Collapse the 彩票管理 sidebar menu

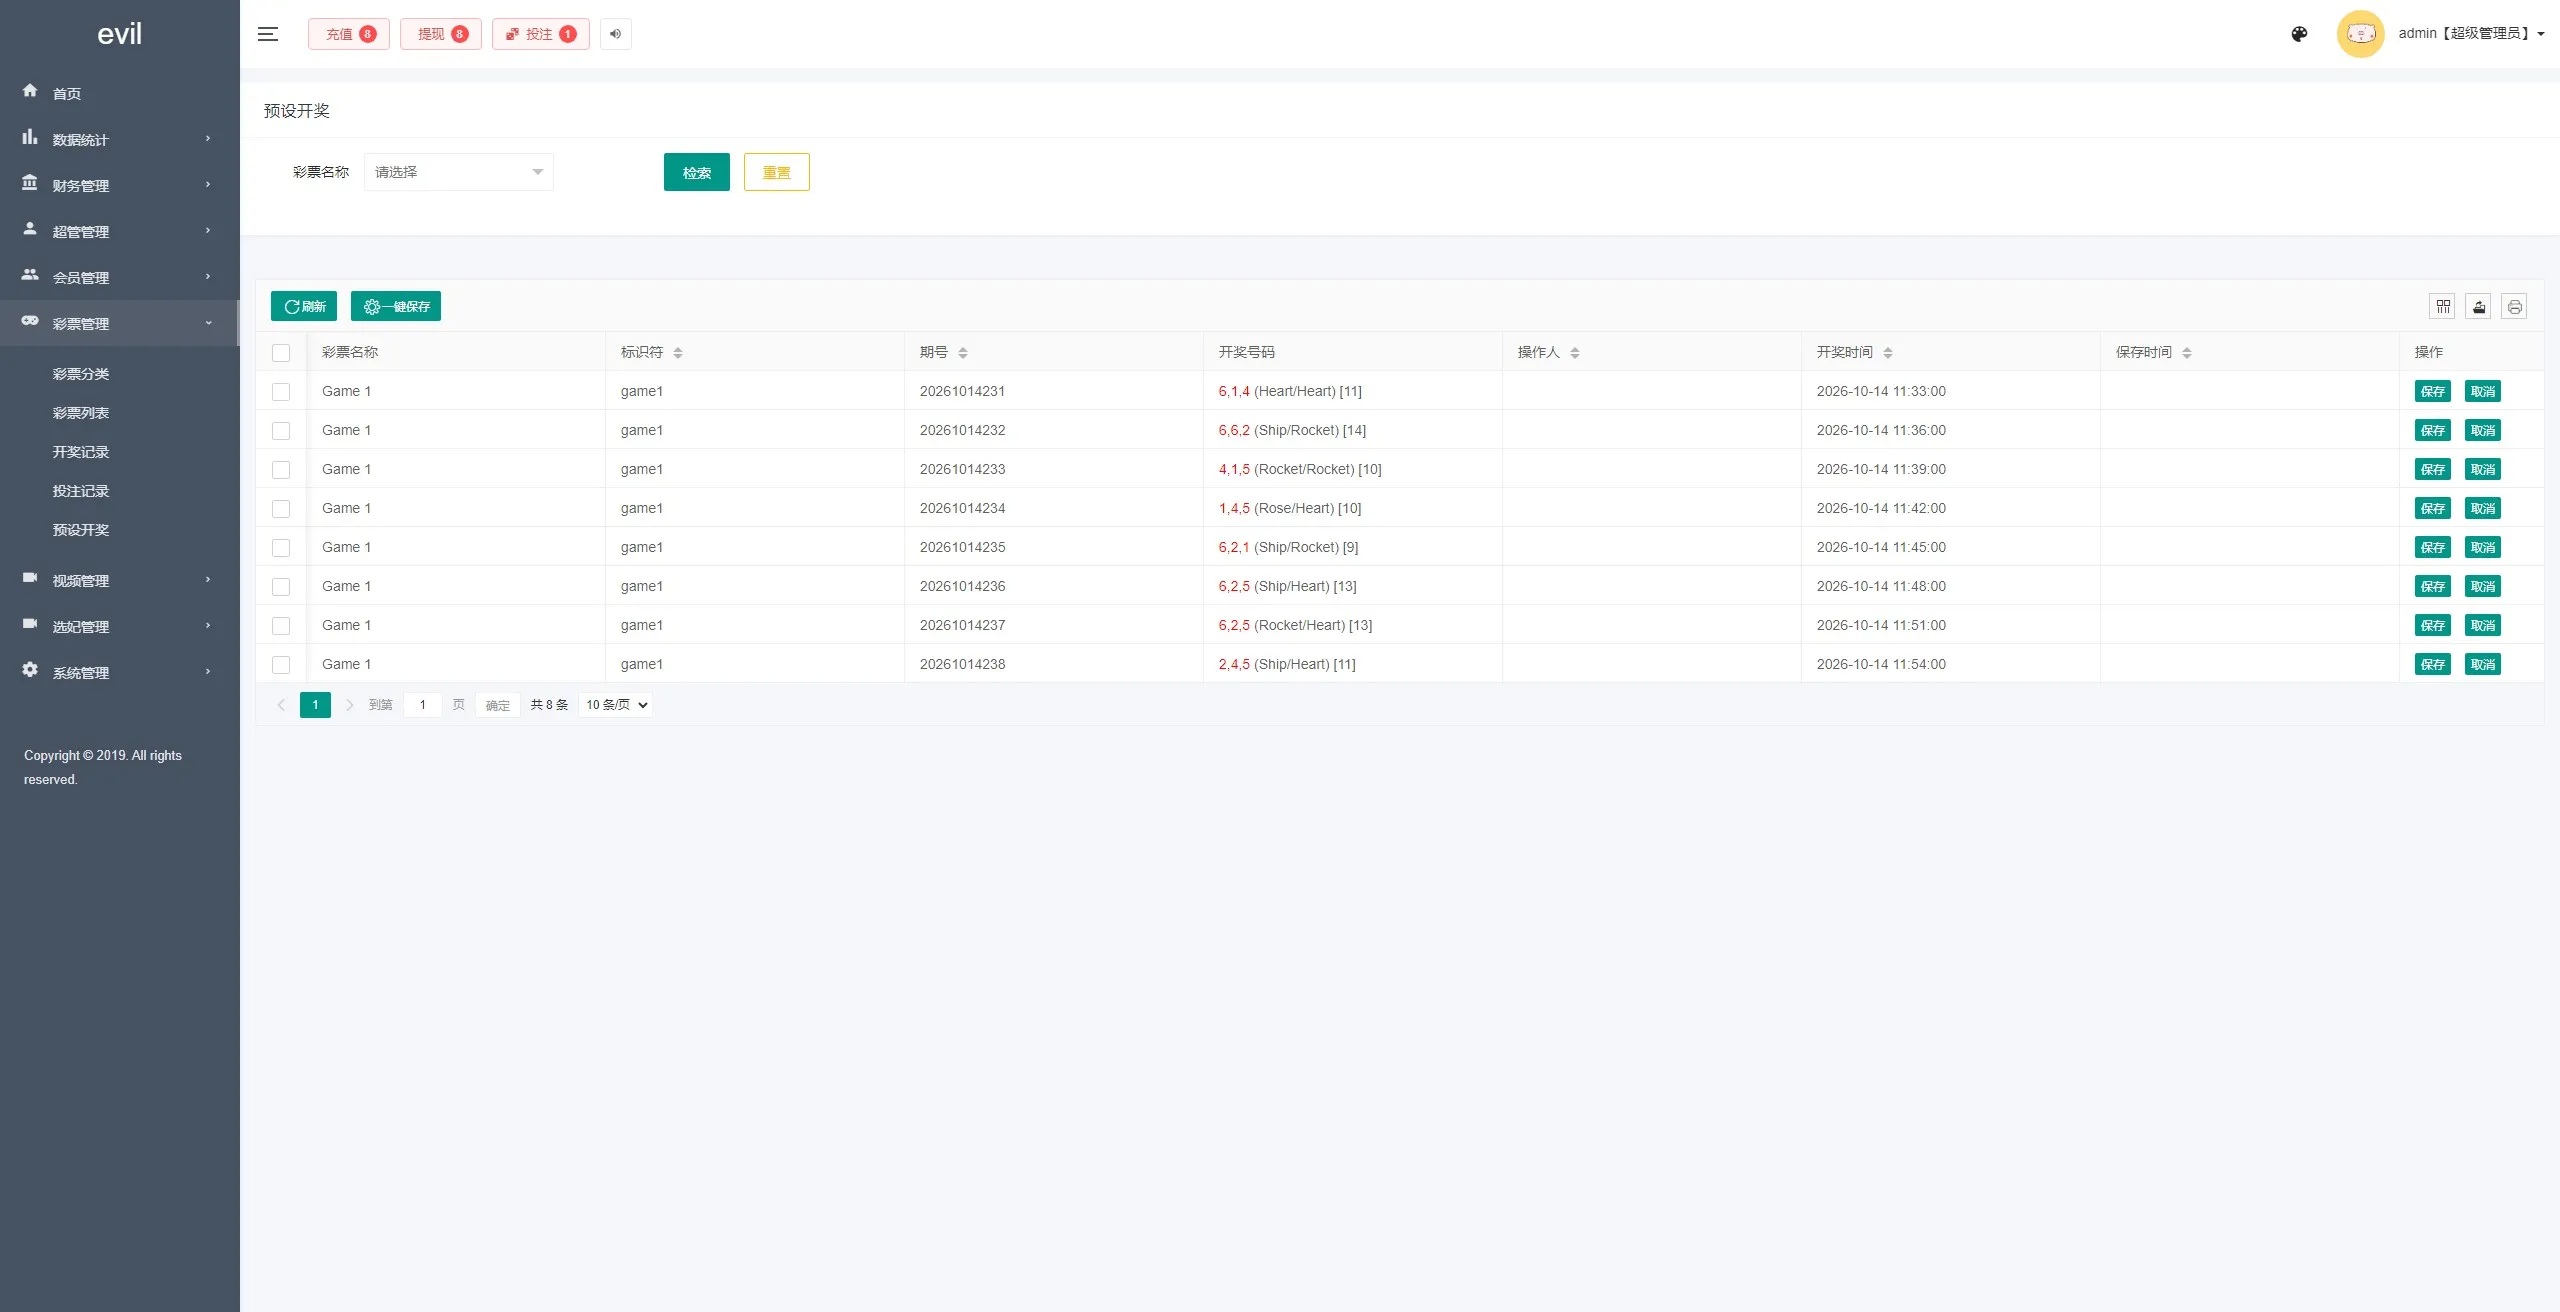pos(119,323)
